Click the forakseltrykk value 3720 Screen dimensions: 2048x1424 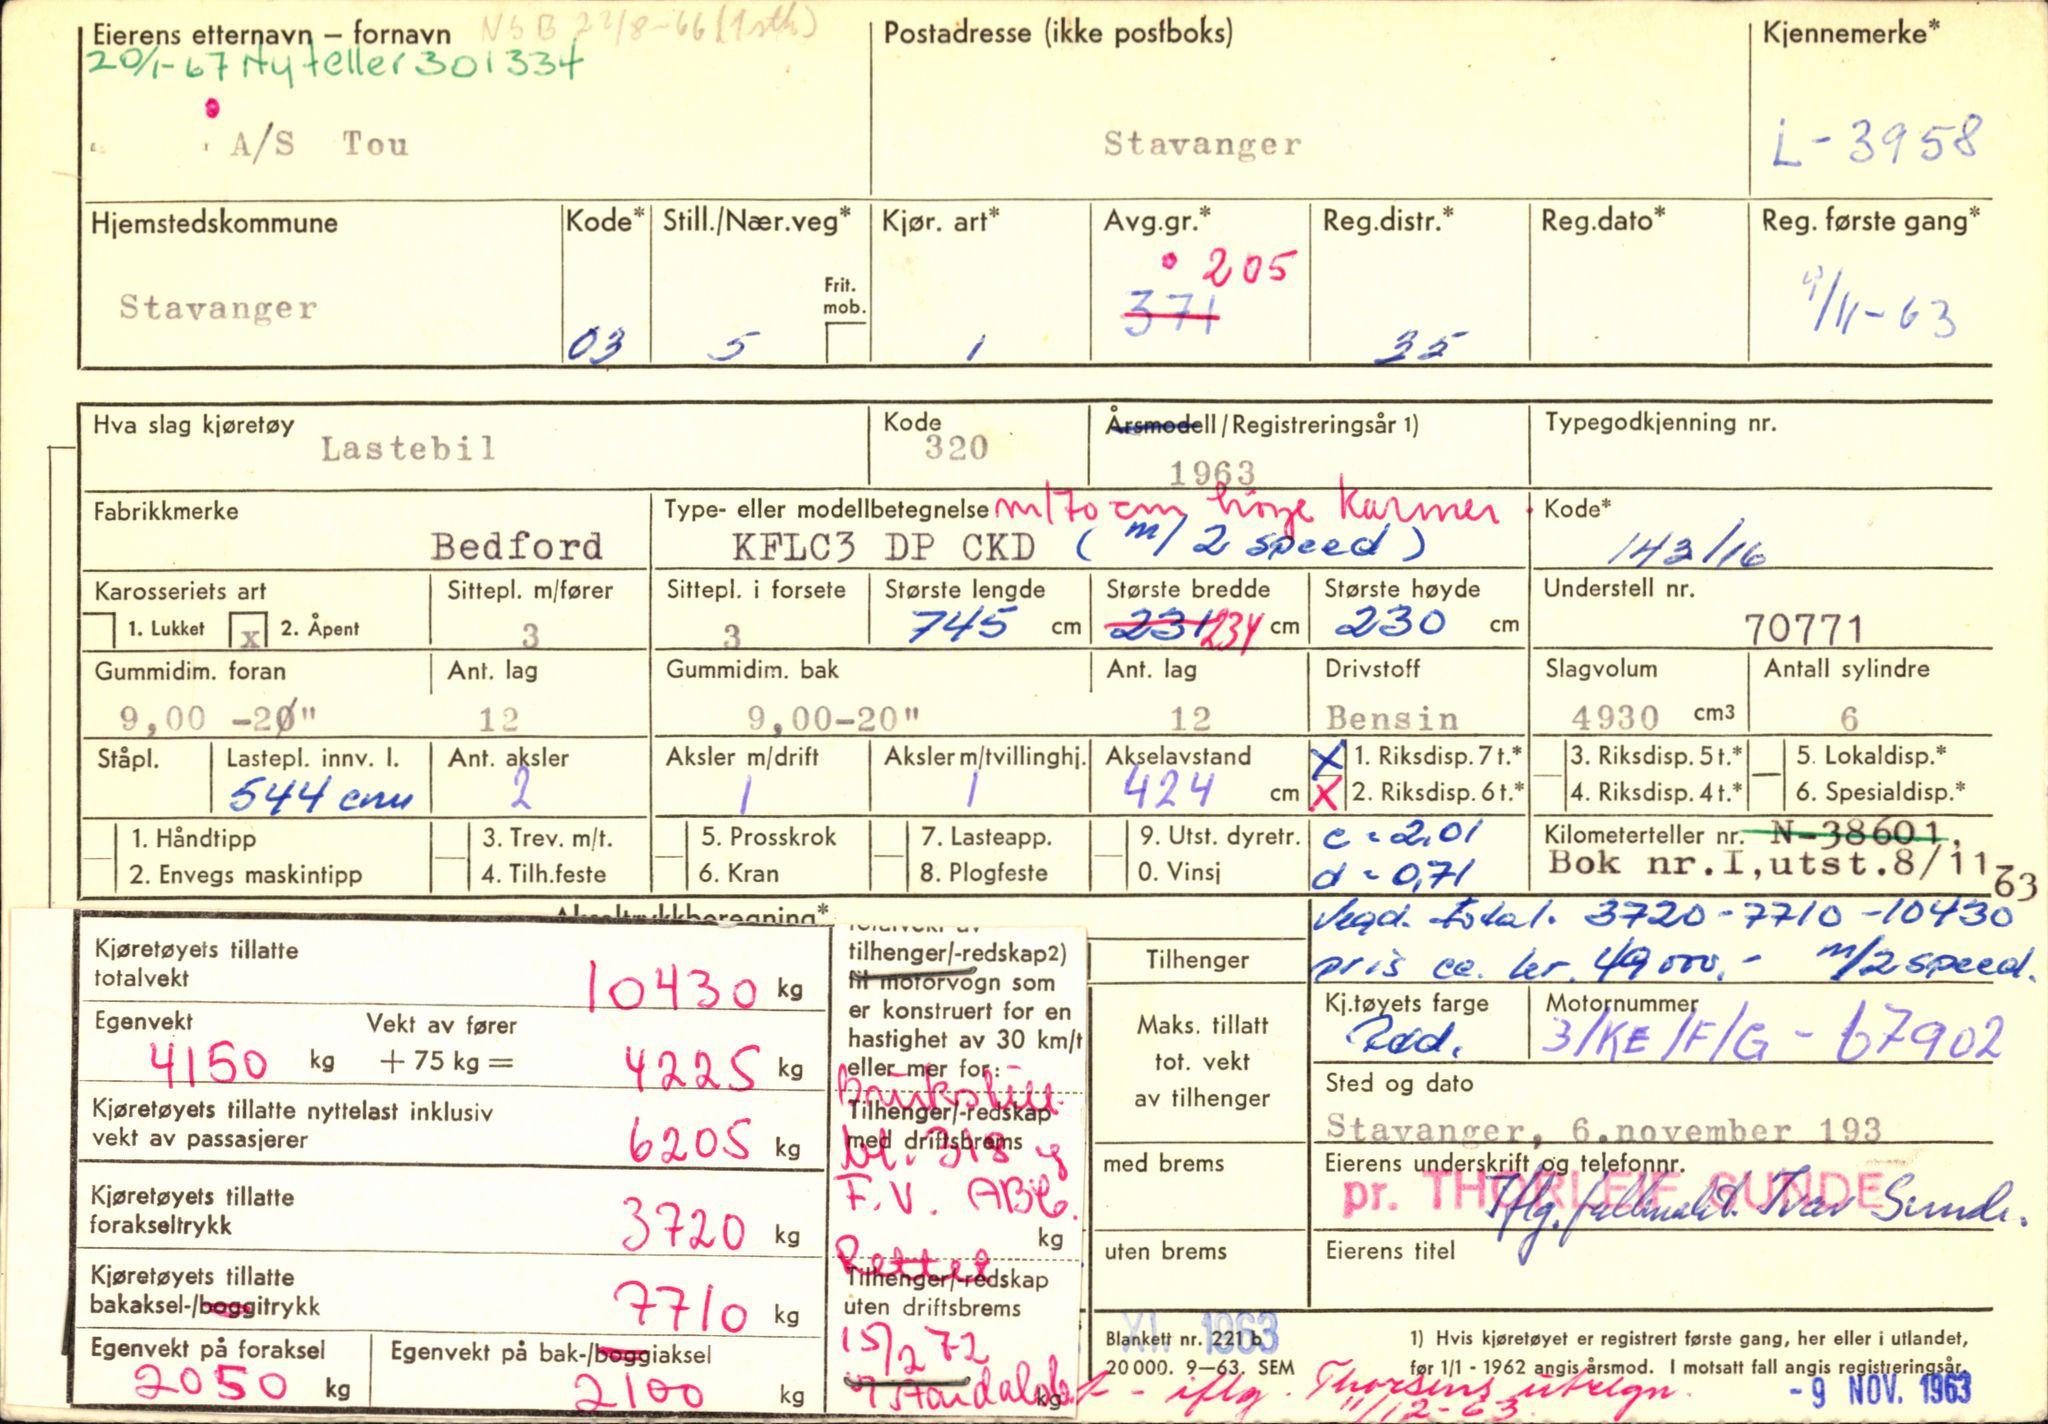point(684,1225)
